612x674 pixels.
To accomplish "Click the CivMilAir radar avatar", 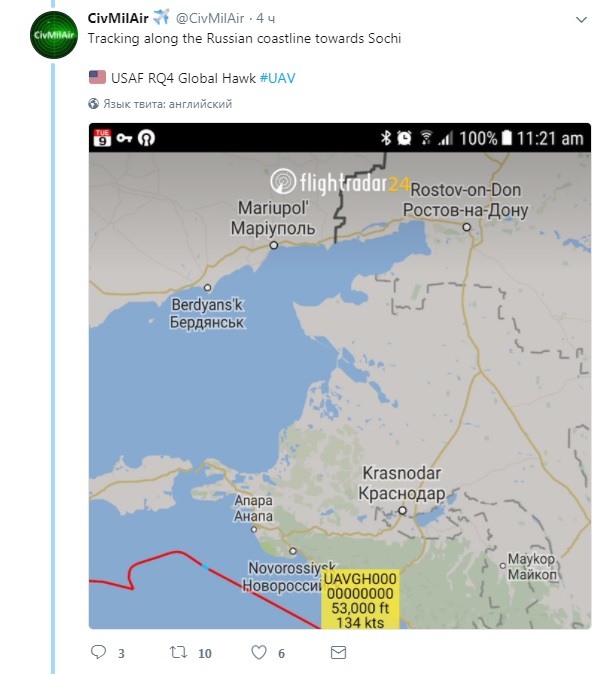I will coord(53,36).
